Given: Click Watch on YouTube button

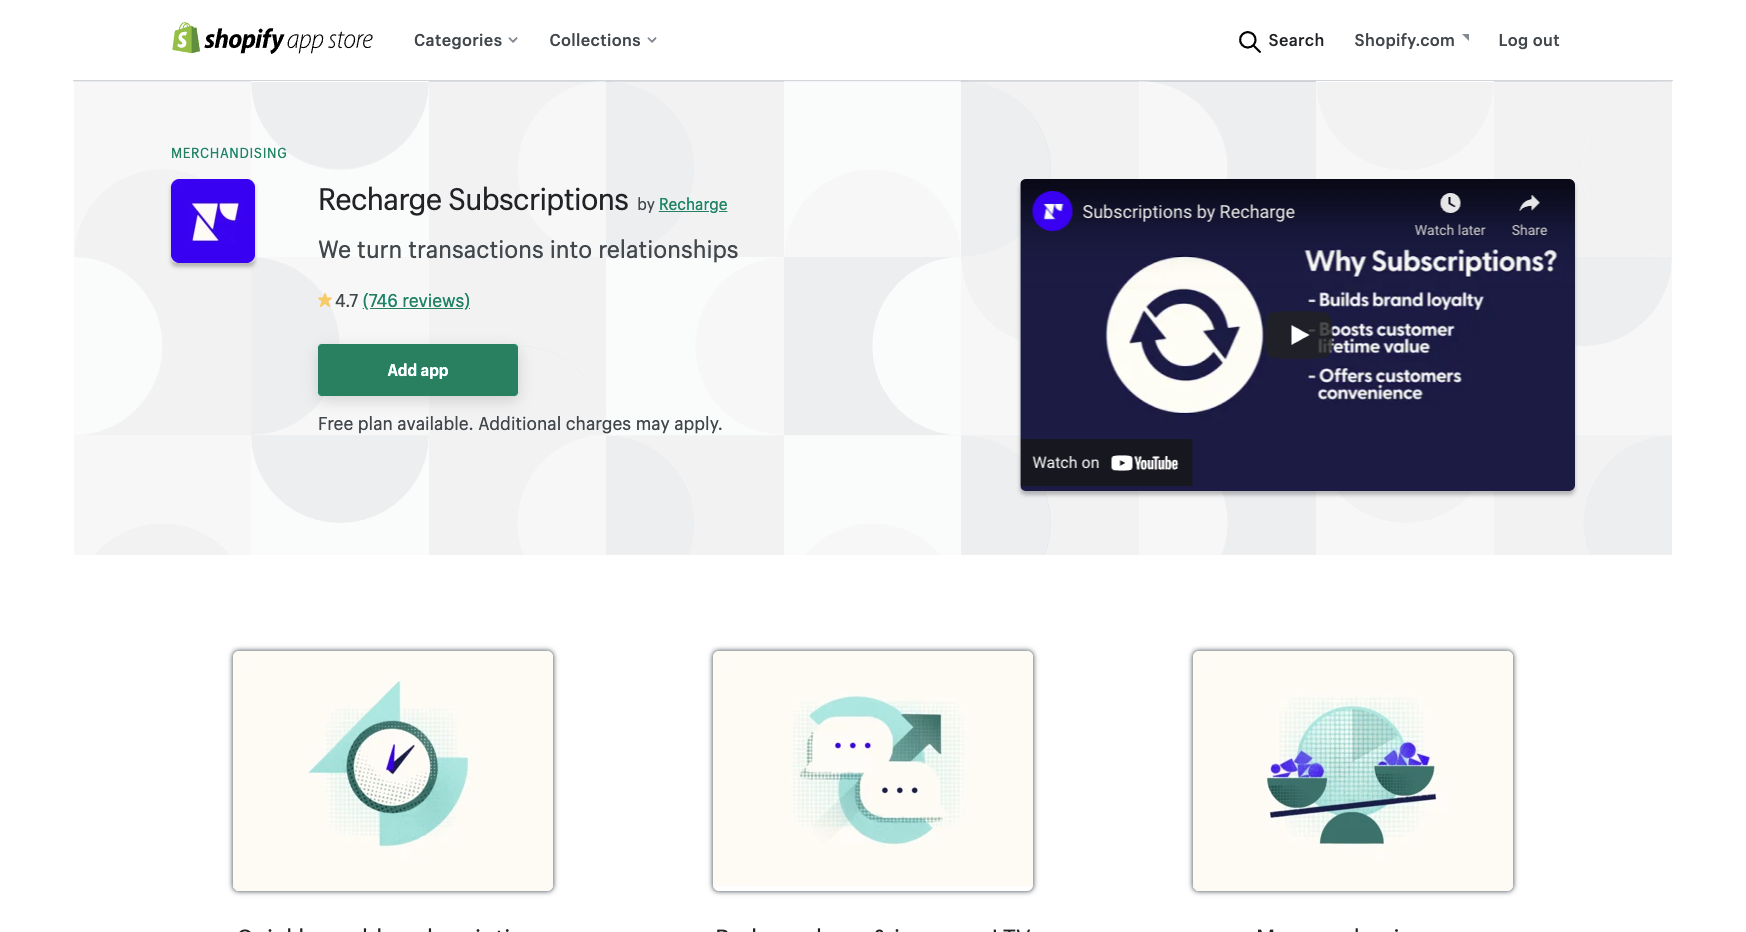Looking at the screenshot, I should pyautogui.click(x=1105, y=463).
